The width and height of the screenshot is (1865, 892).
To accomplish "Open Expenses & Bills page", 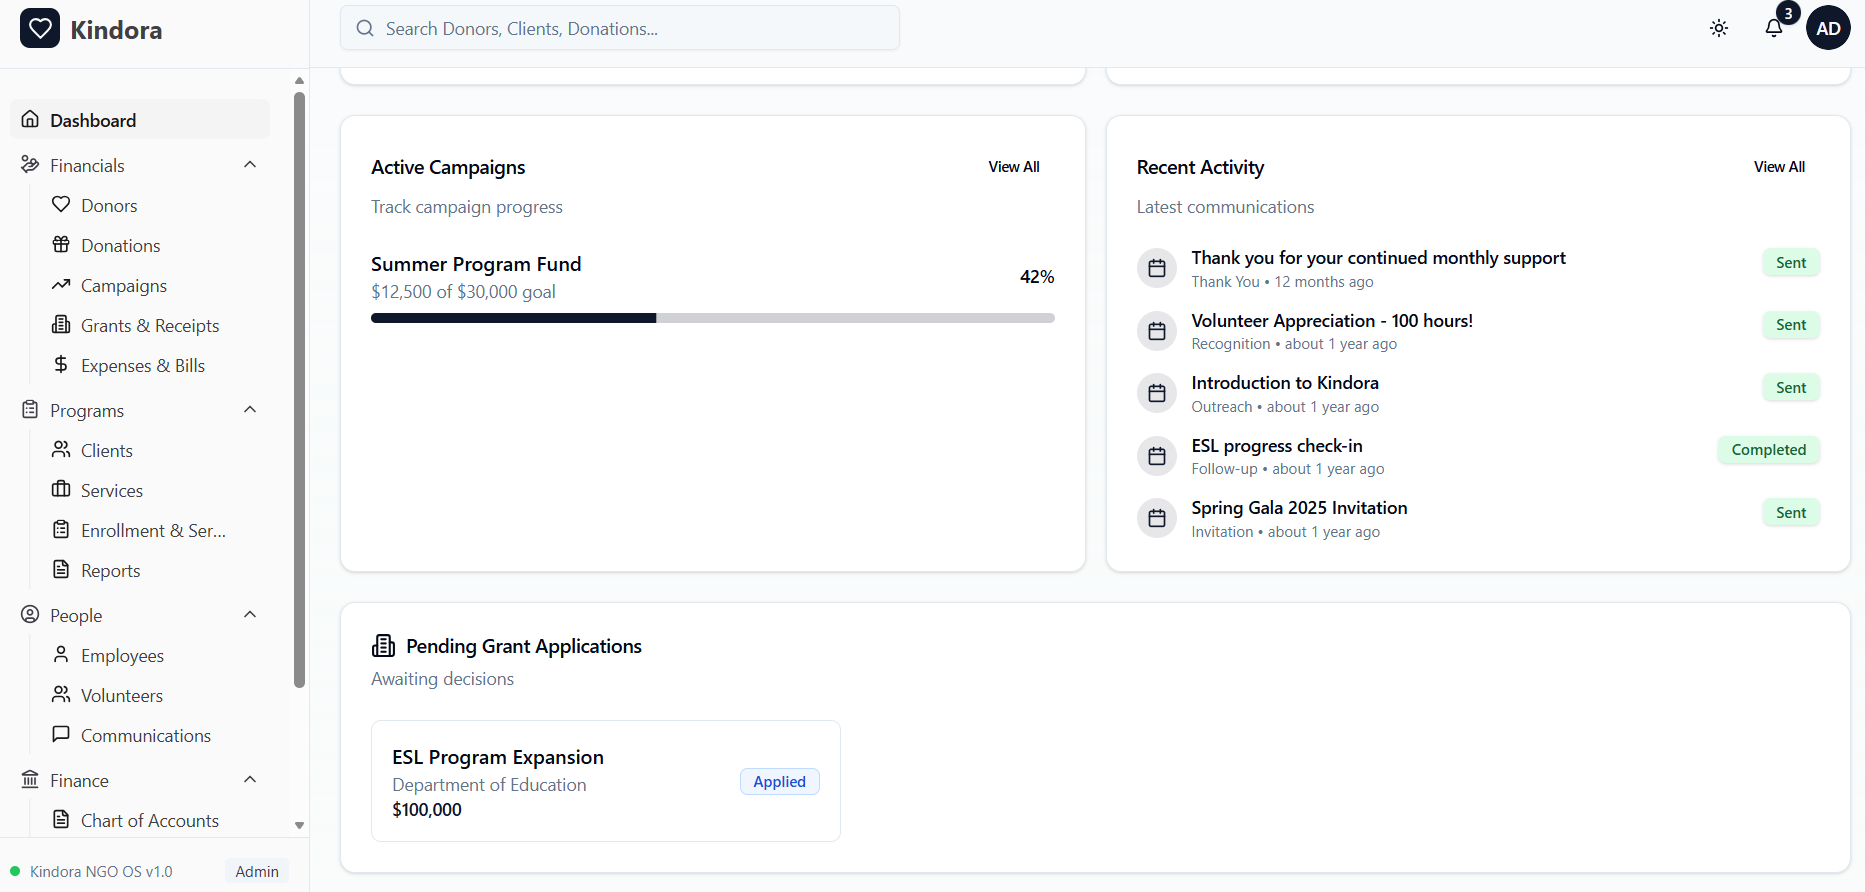I will coord(143,365).
